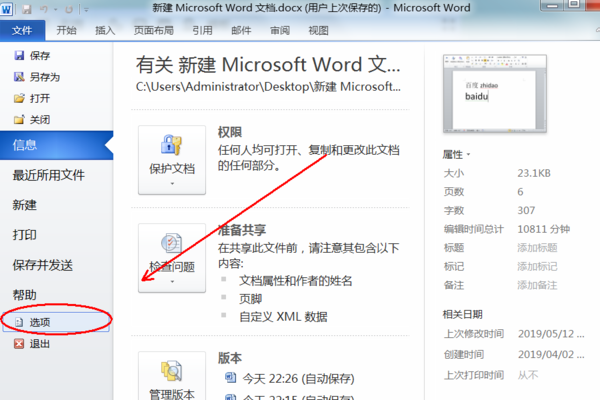Open the 选项 settings entry

(56, 322)
